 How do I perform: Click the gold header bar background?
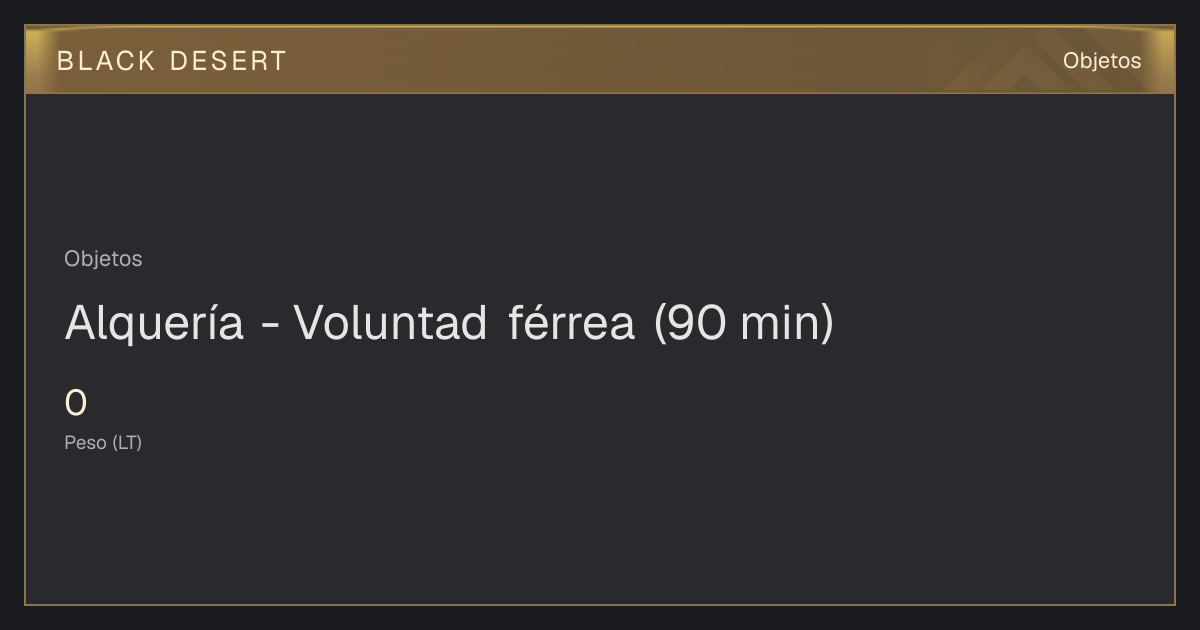[600, 60]
